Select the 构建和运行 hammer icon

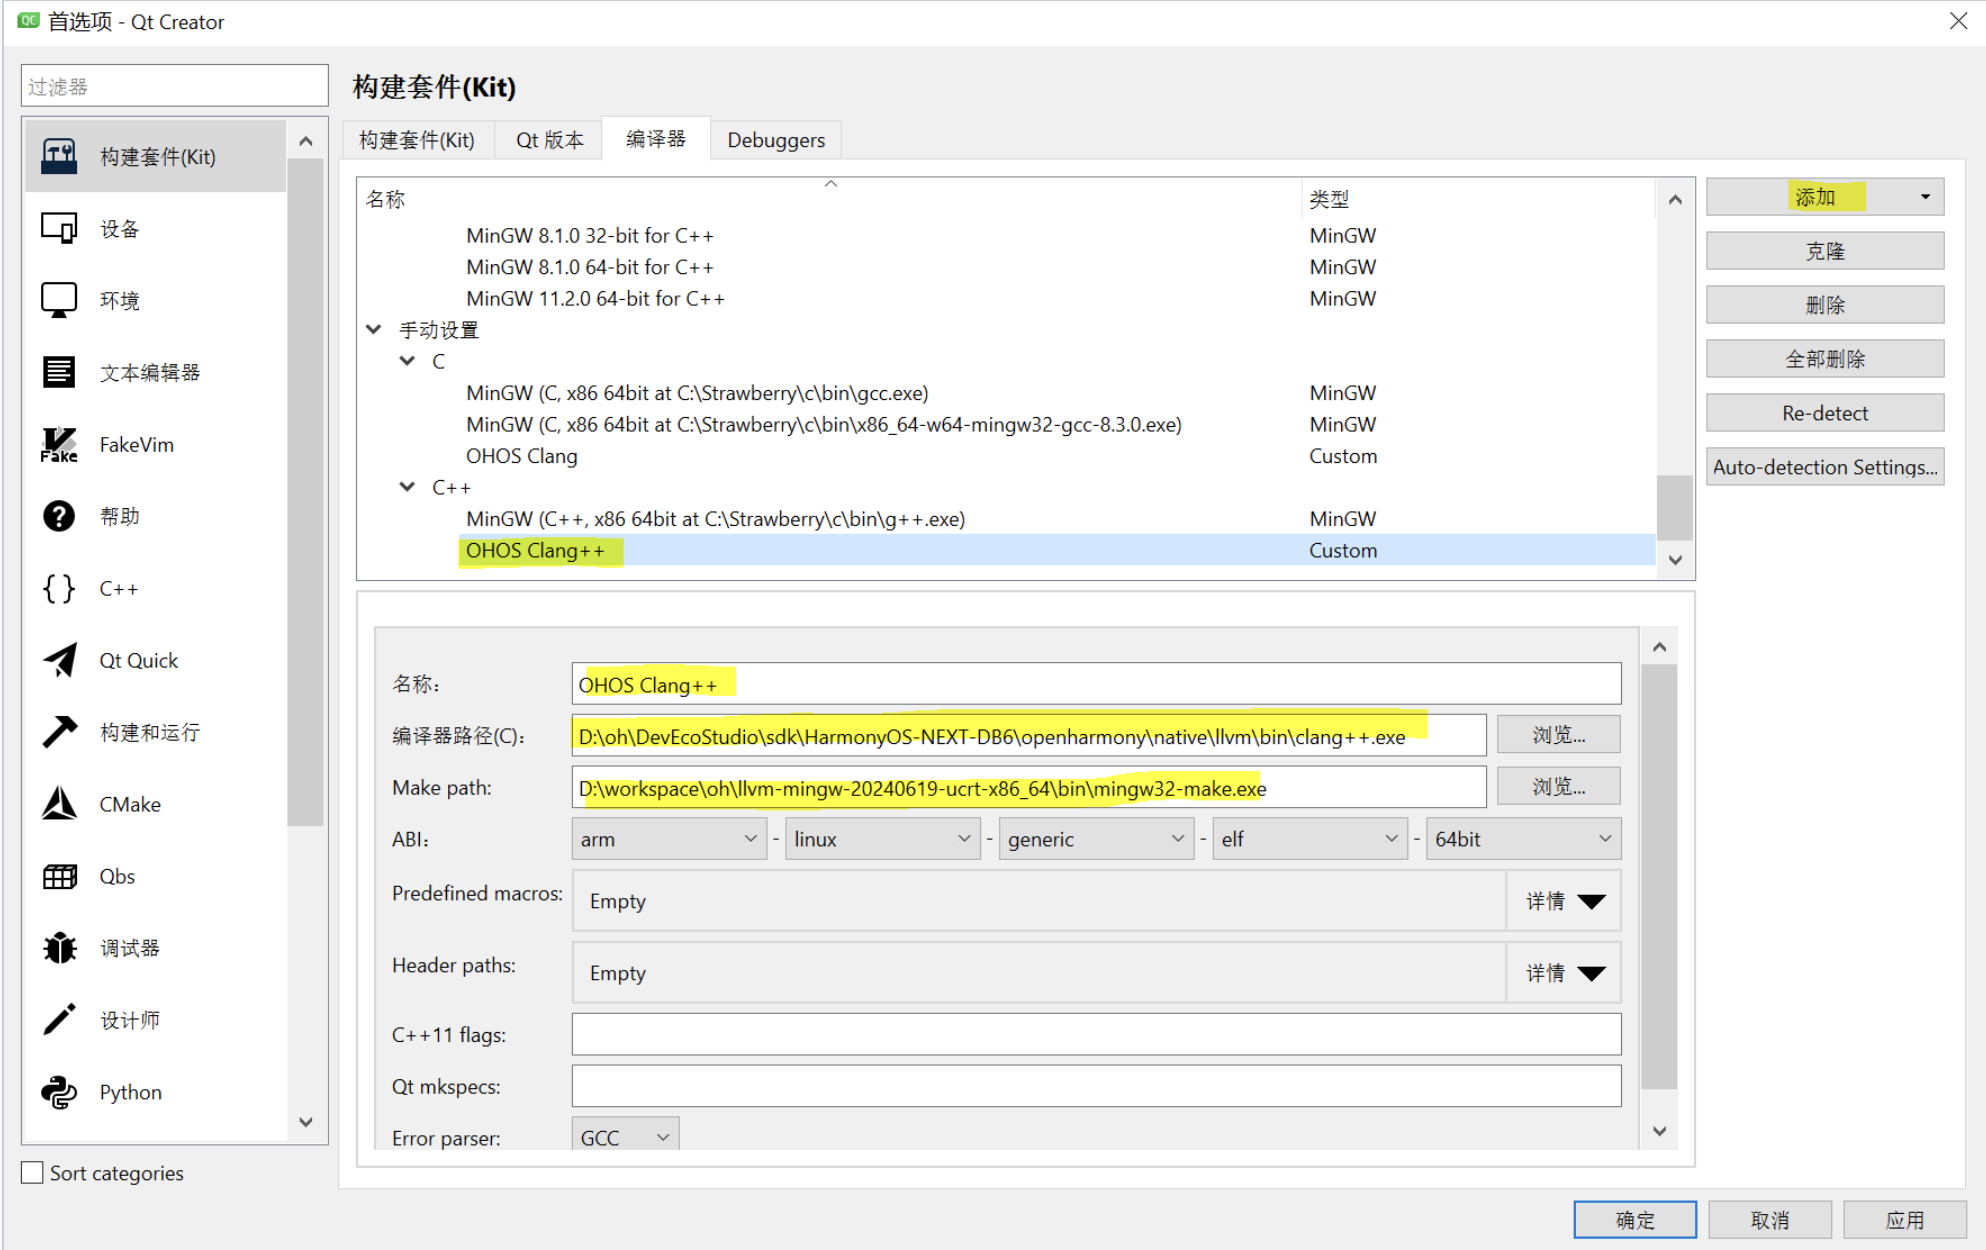(x=59, y=732)
